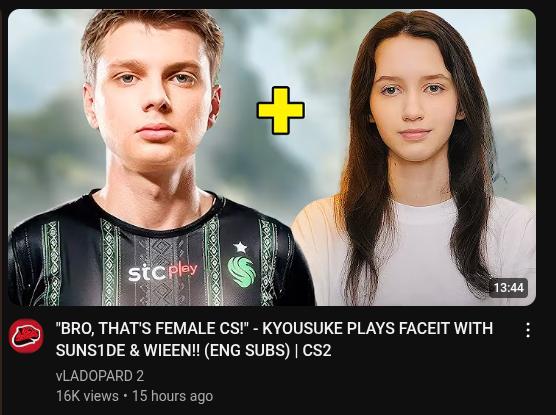
Task: Click the "CS2" text at the title end
Action: pyautogui.click(x=317, y=350)
